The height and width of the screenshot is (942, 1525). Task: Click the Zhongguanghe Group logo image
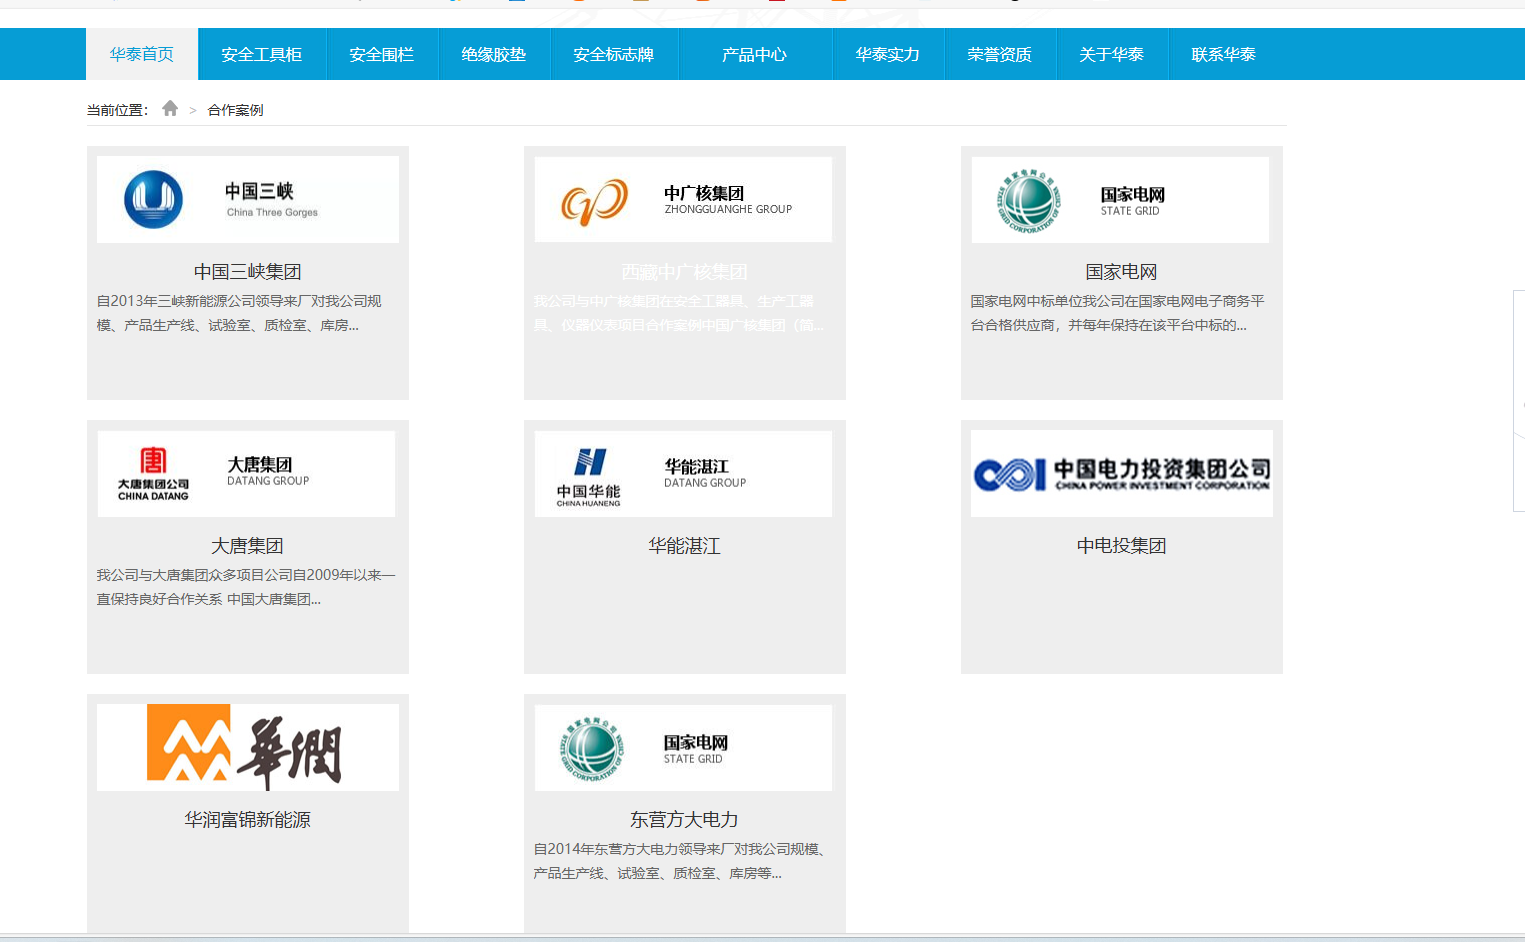[x=683, y=199]
